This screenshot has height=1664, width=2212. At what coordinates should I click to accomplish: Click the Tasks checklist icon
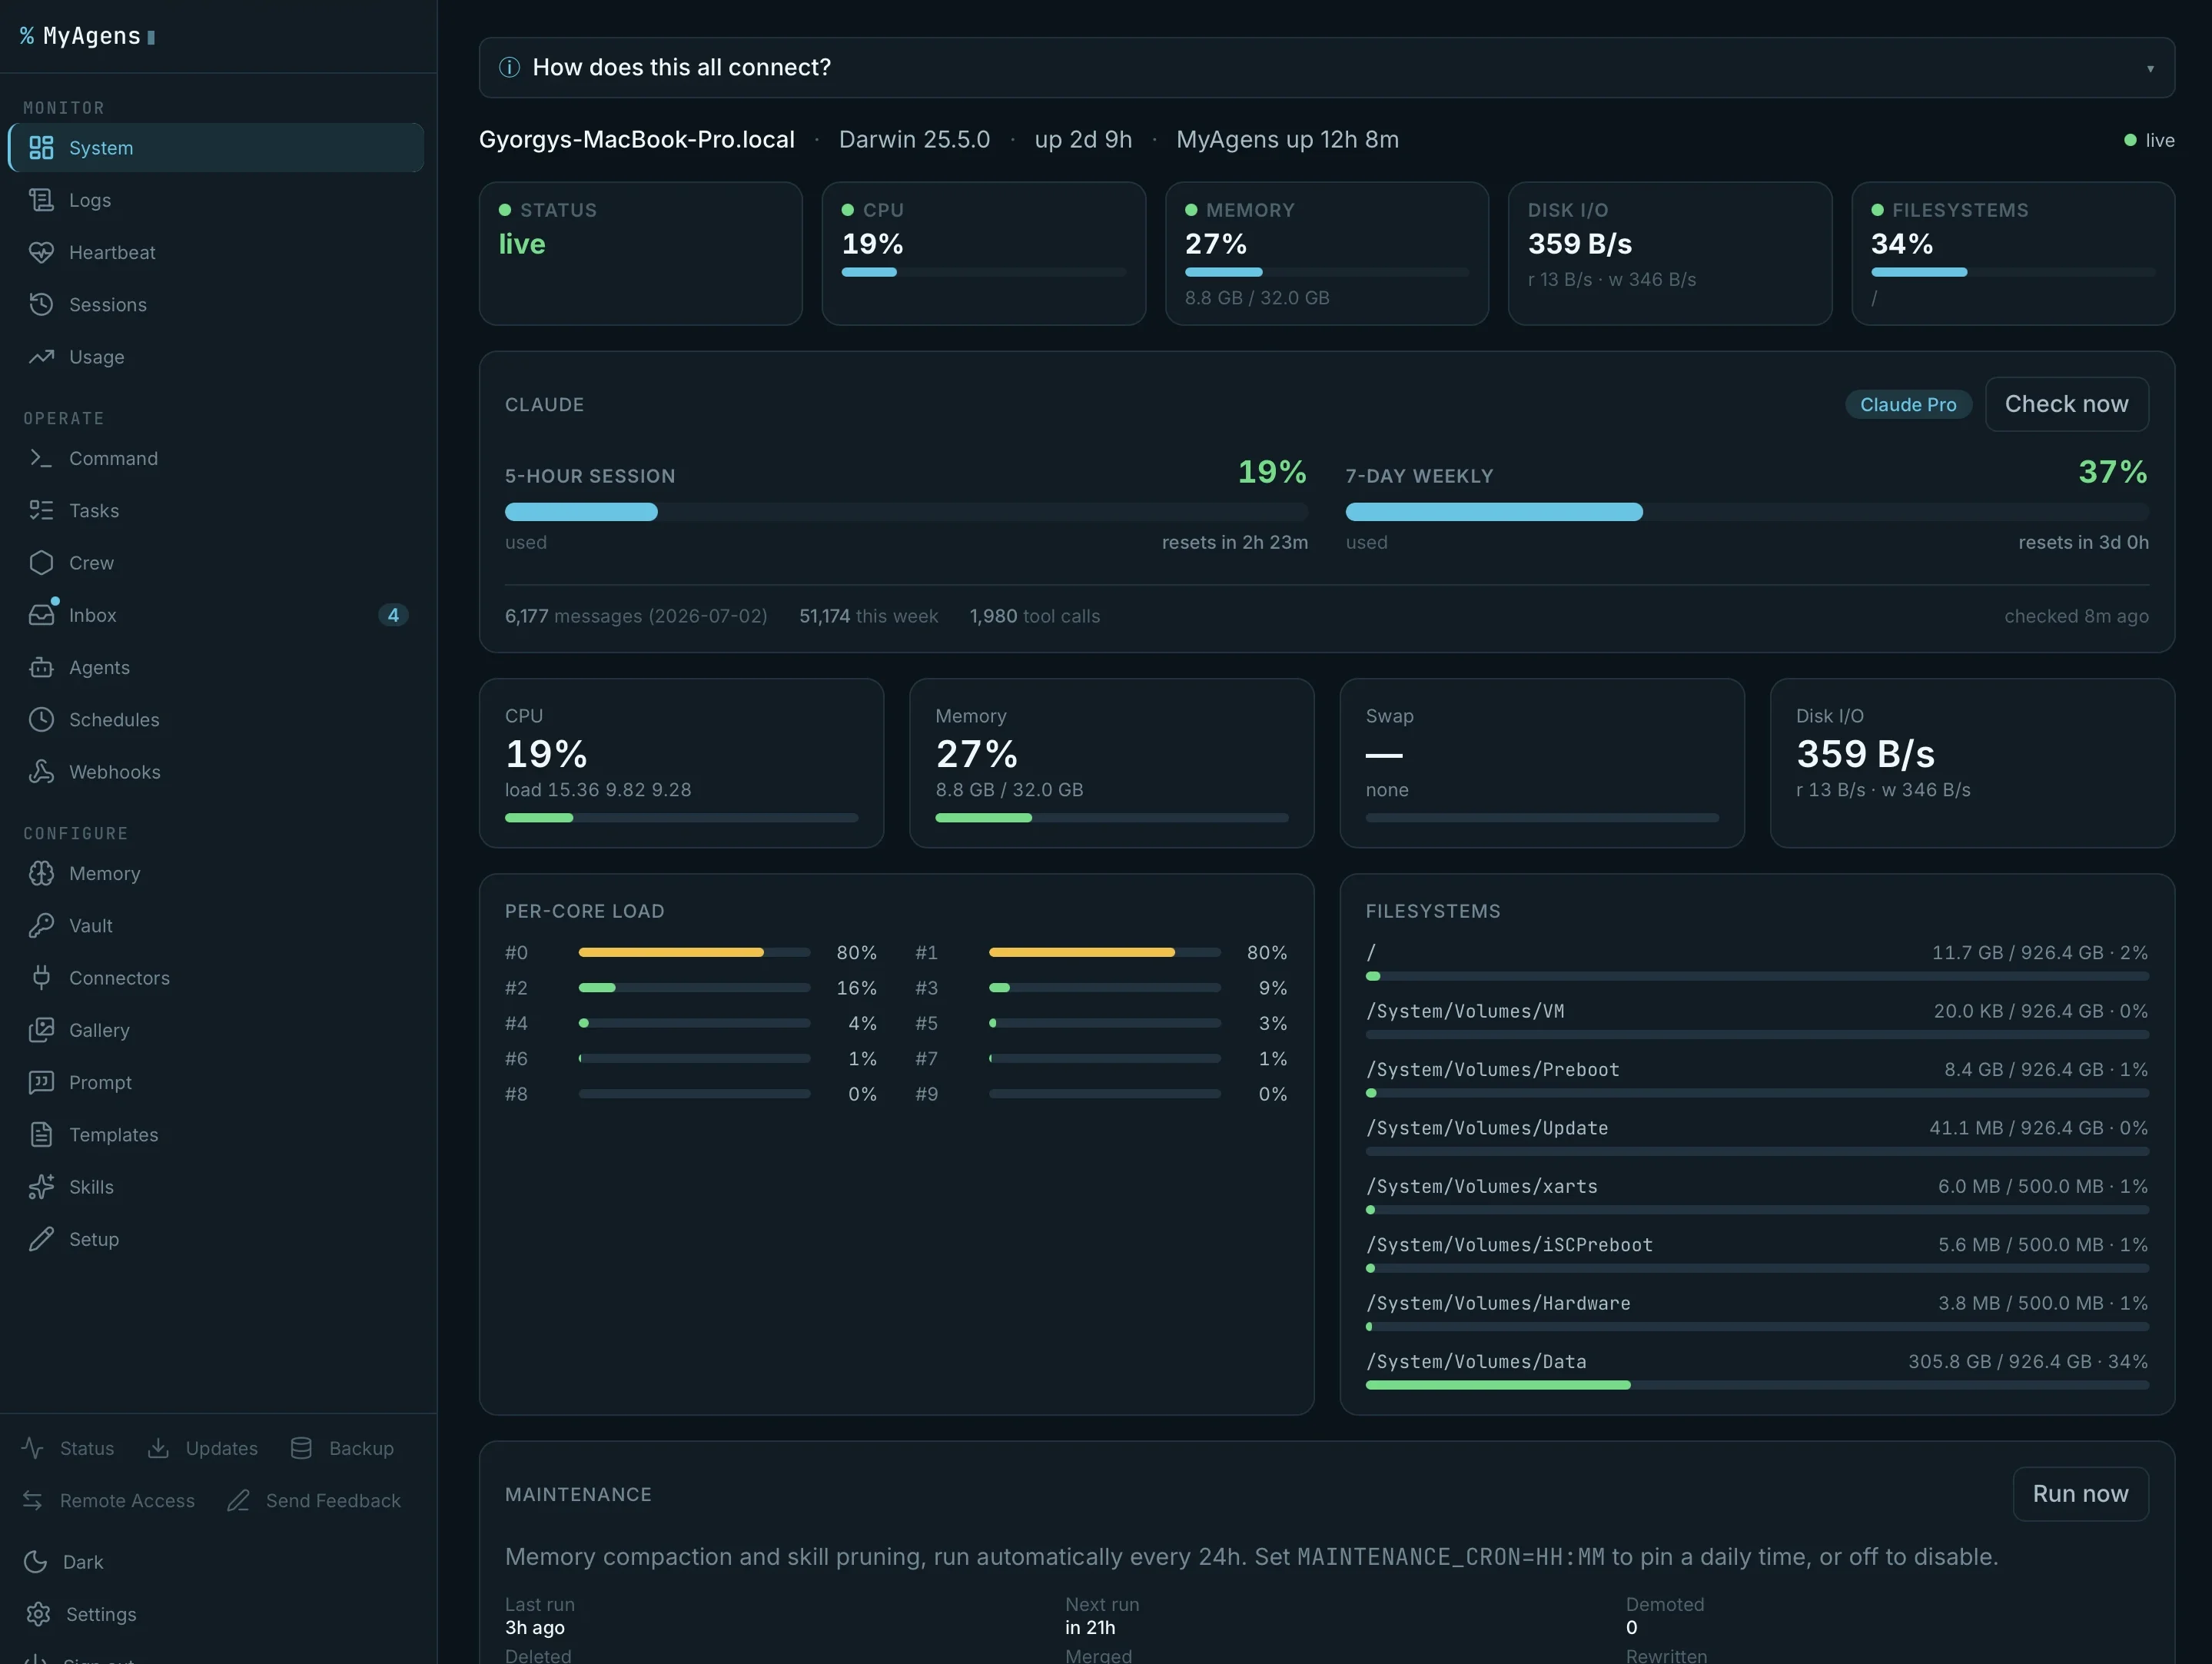coord(41,510)
